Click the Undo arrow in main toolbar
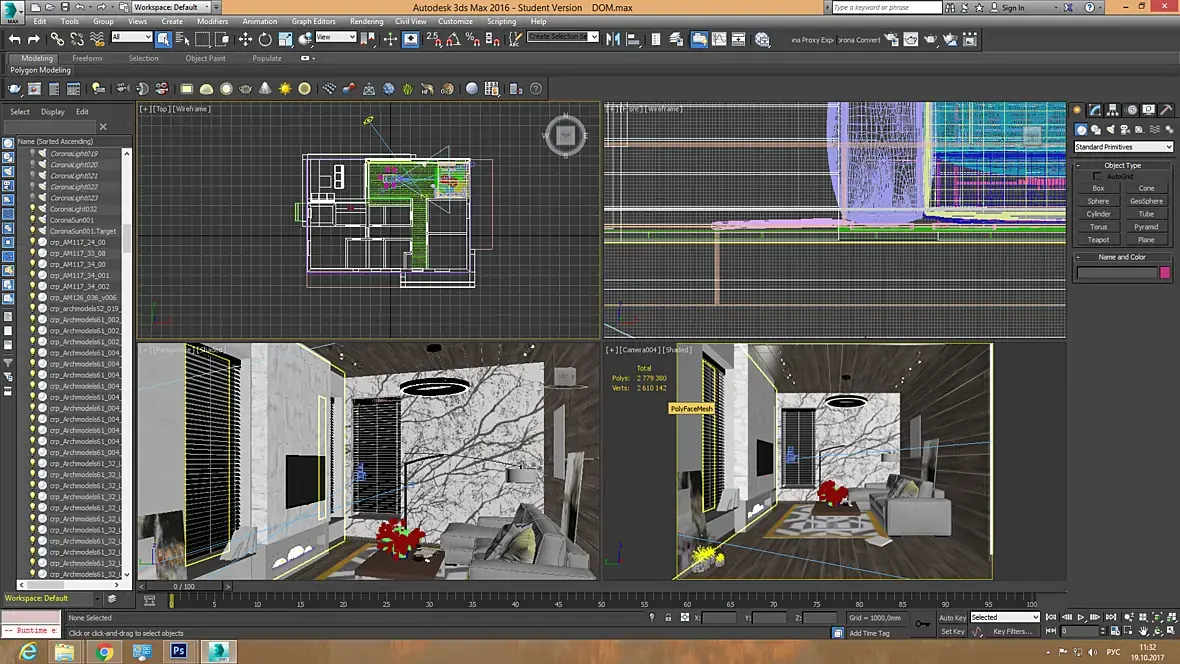 click(14, 39)
